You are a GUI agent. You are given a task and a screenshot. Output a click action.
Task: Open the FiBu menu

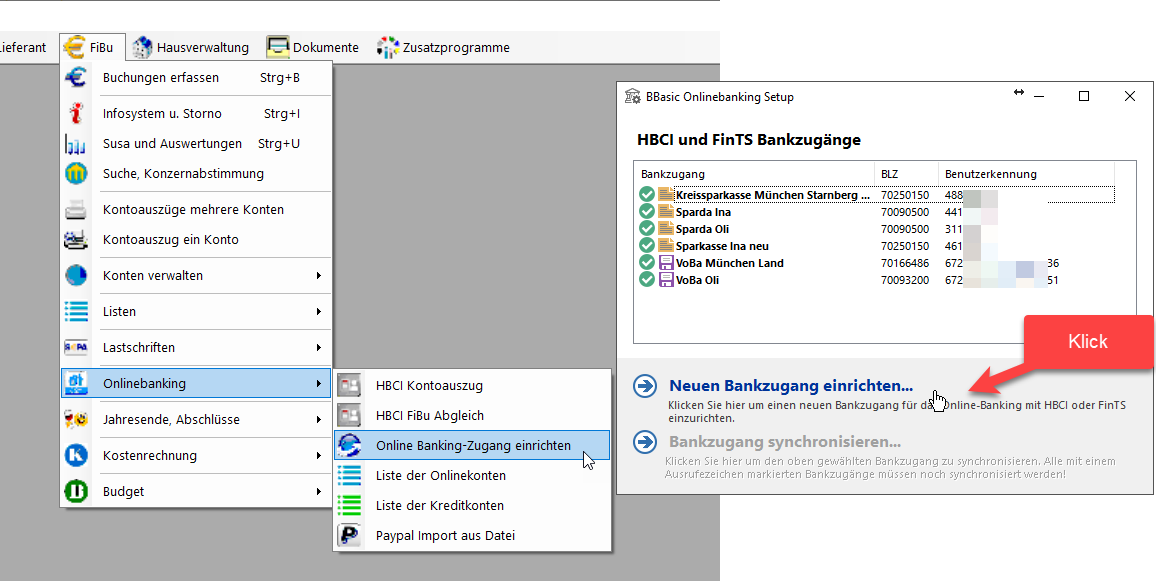90,48
